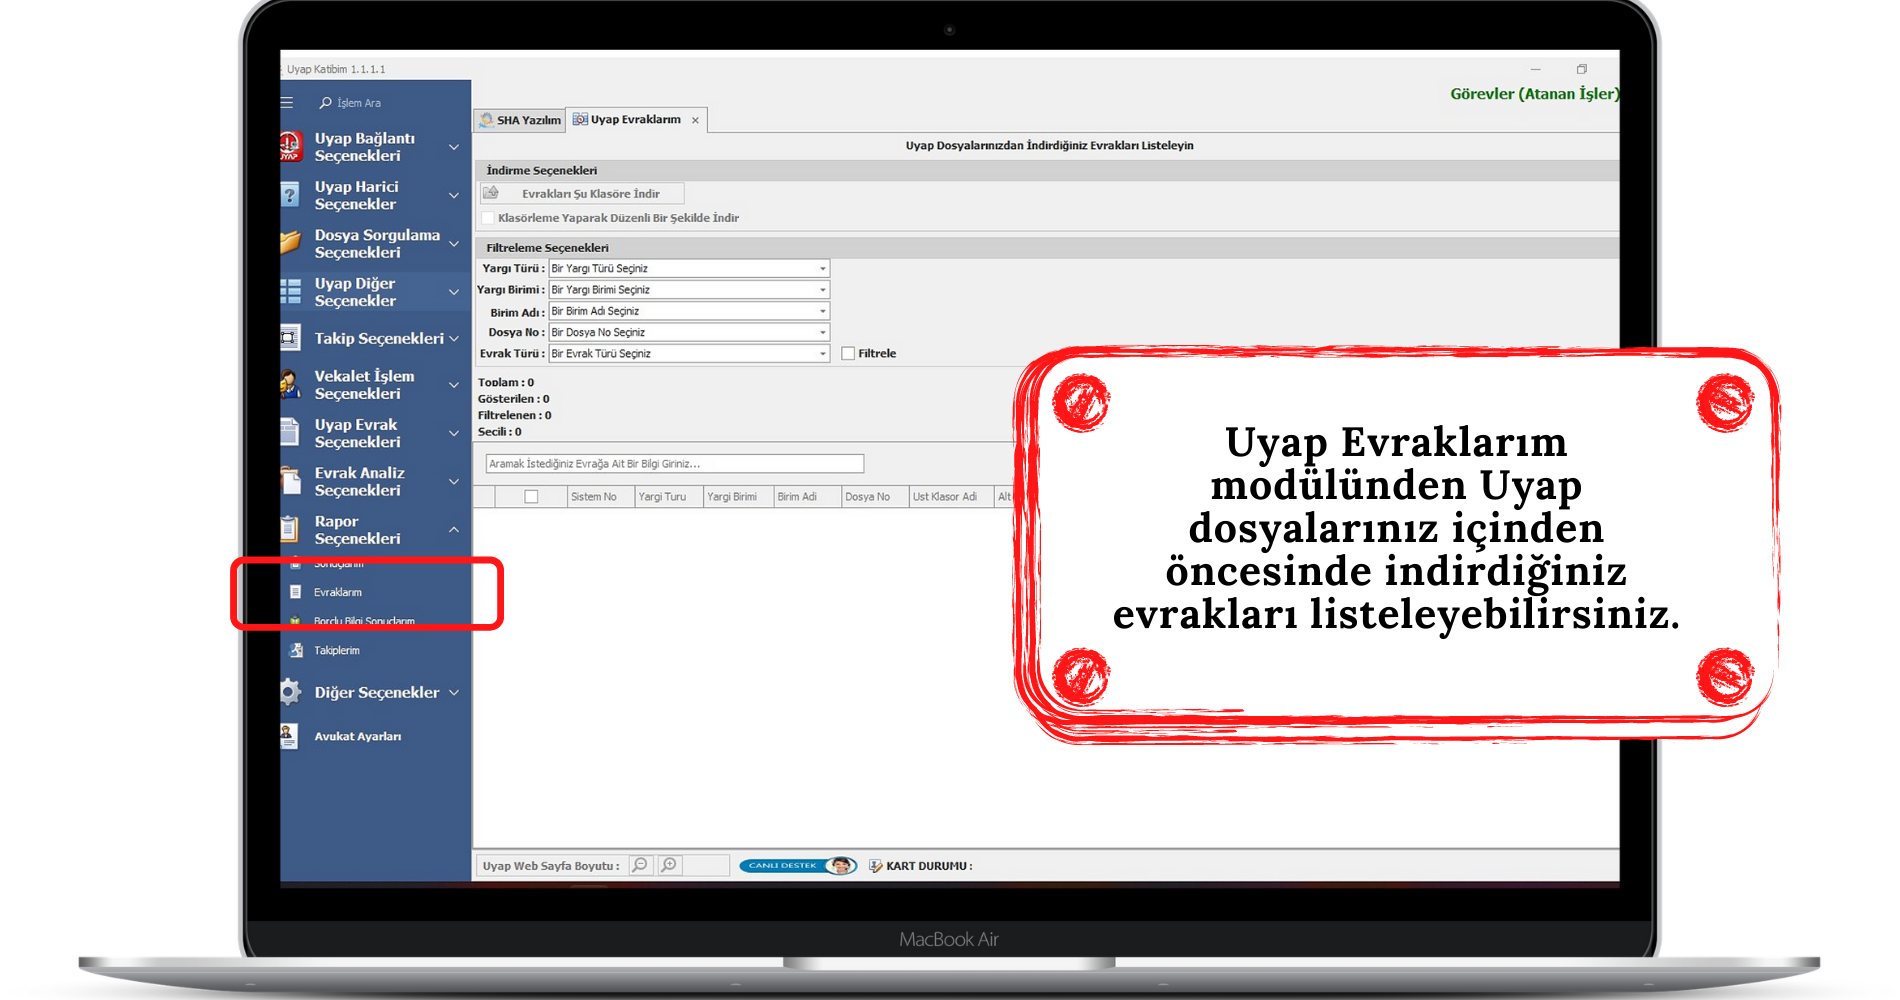Image resolution: width=1900 pixels, height=1000 pixels.
Task: Check the select-all box in table header
Action: (531, 496)
